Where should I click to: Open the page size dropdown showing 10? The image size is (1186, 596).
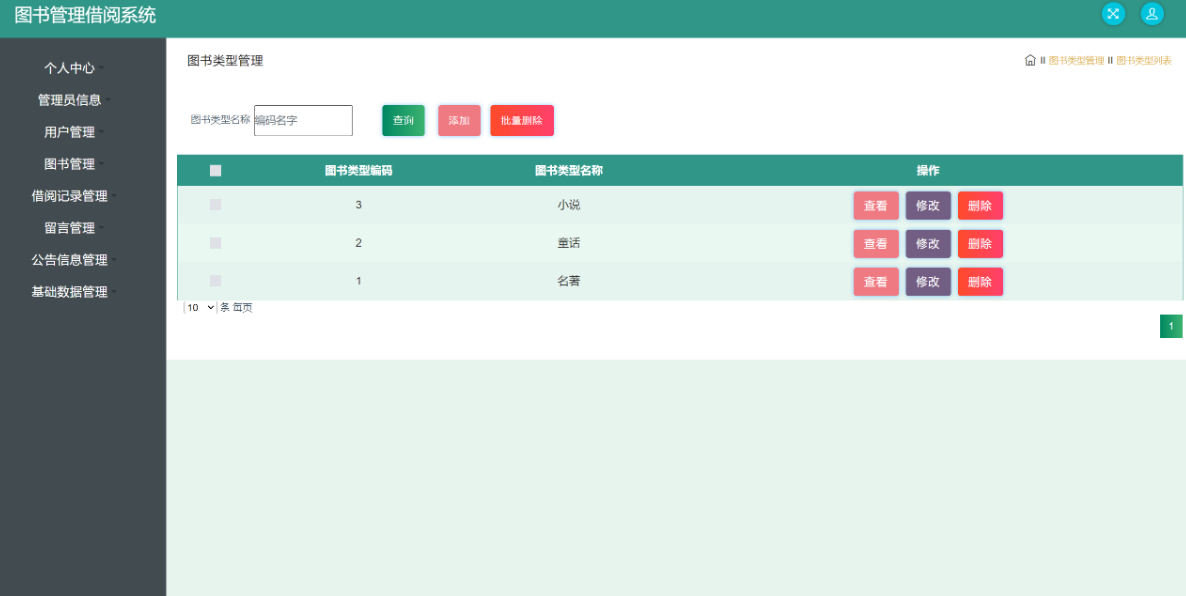(x=200, y=308)
